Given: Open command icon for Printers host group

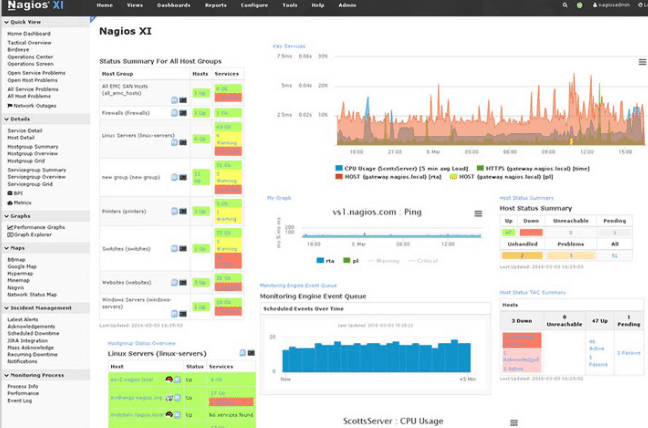Looking at the screenshot, I should (183, 211).
